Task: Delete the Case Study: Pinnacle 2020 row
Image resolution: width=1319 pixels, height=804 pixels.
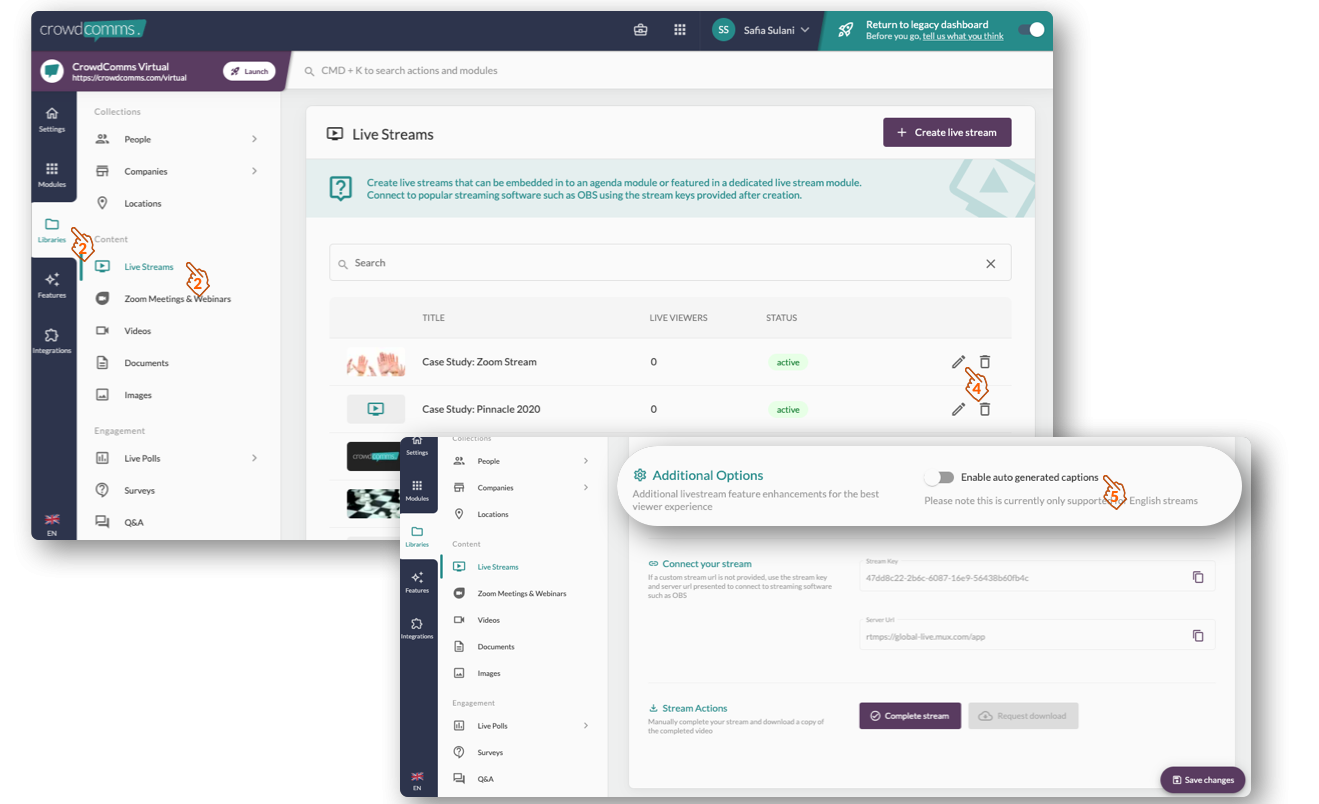Action: click(985, 409)
